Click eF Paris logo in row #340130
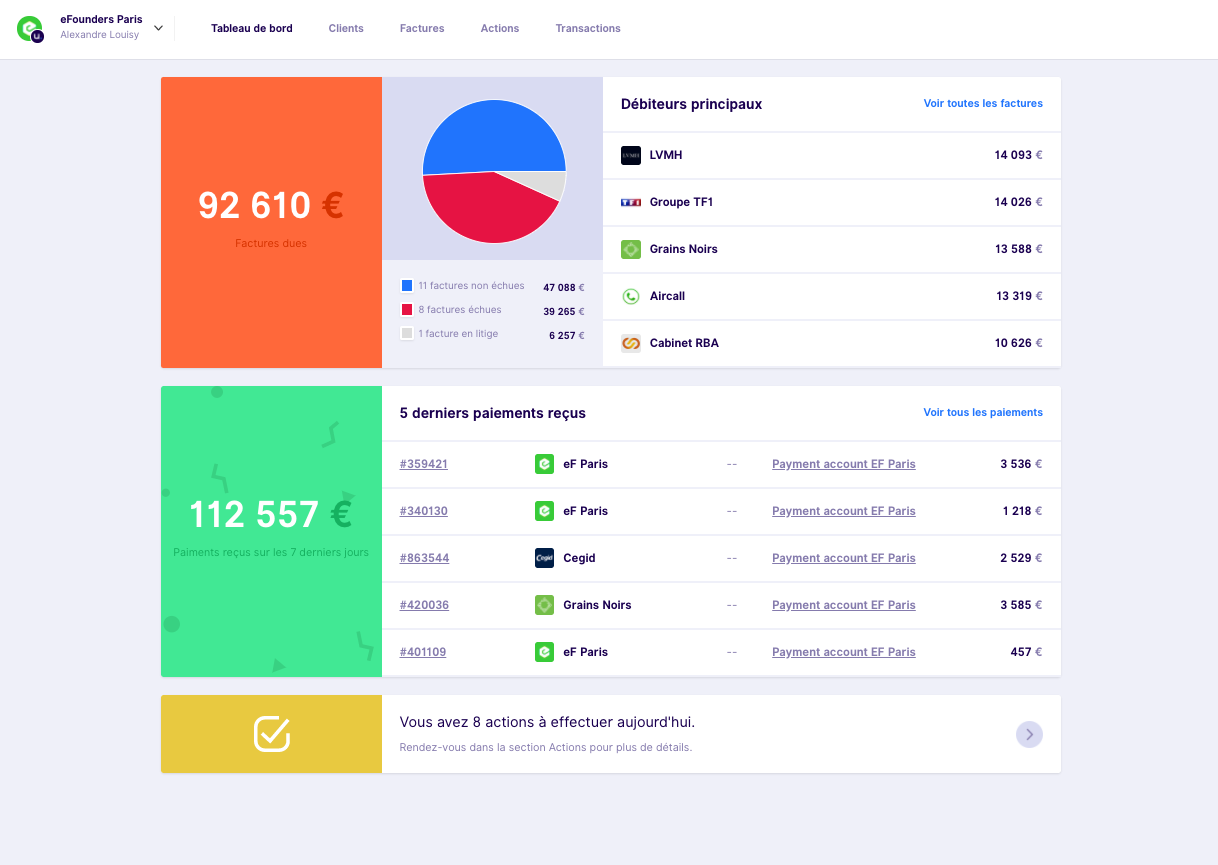 (x=544, y=511)
